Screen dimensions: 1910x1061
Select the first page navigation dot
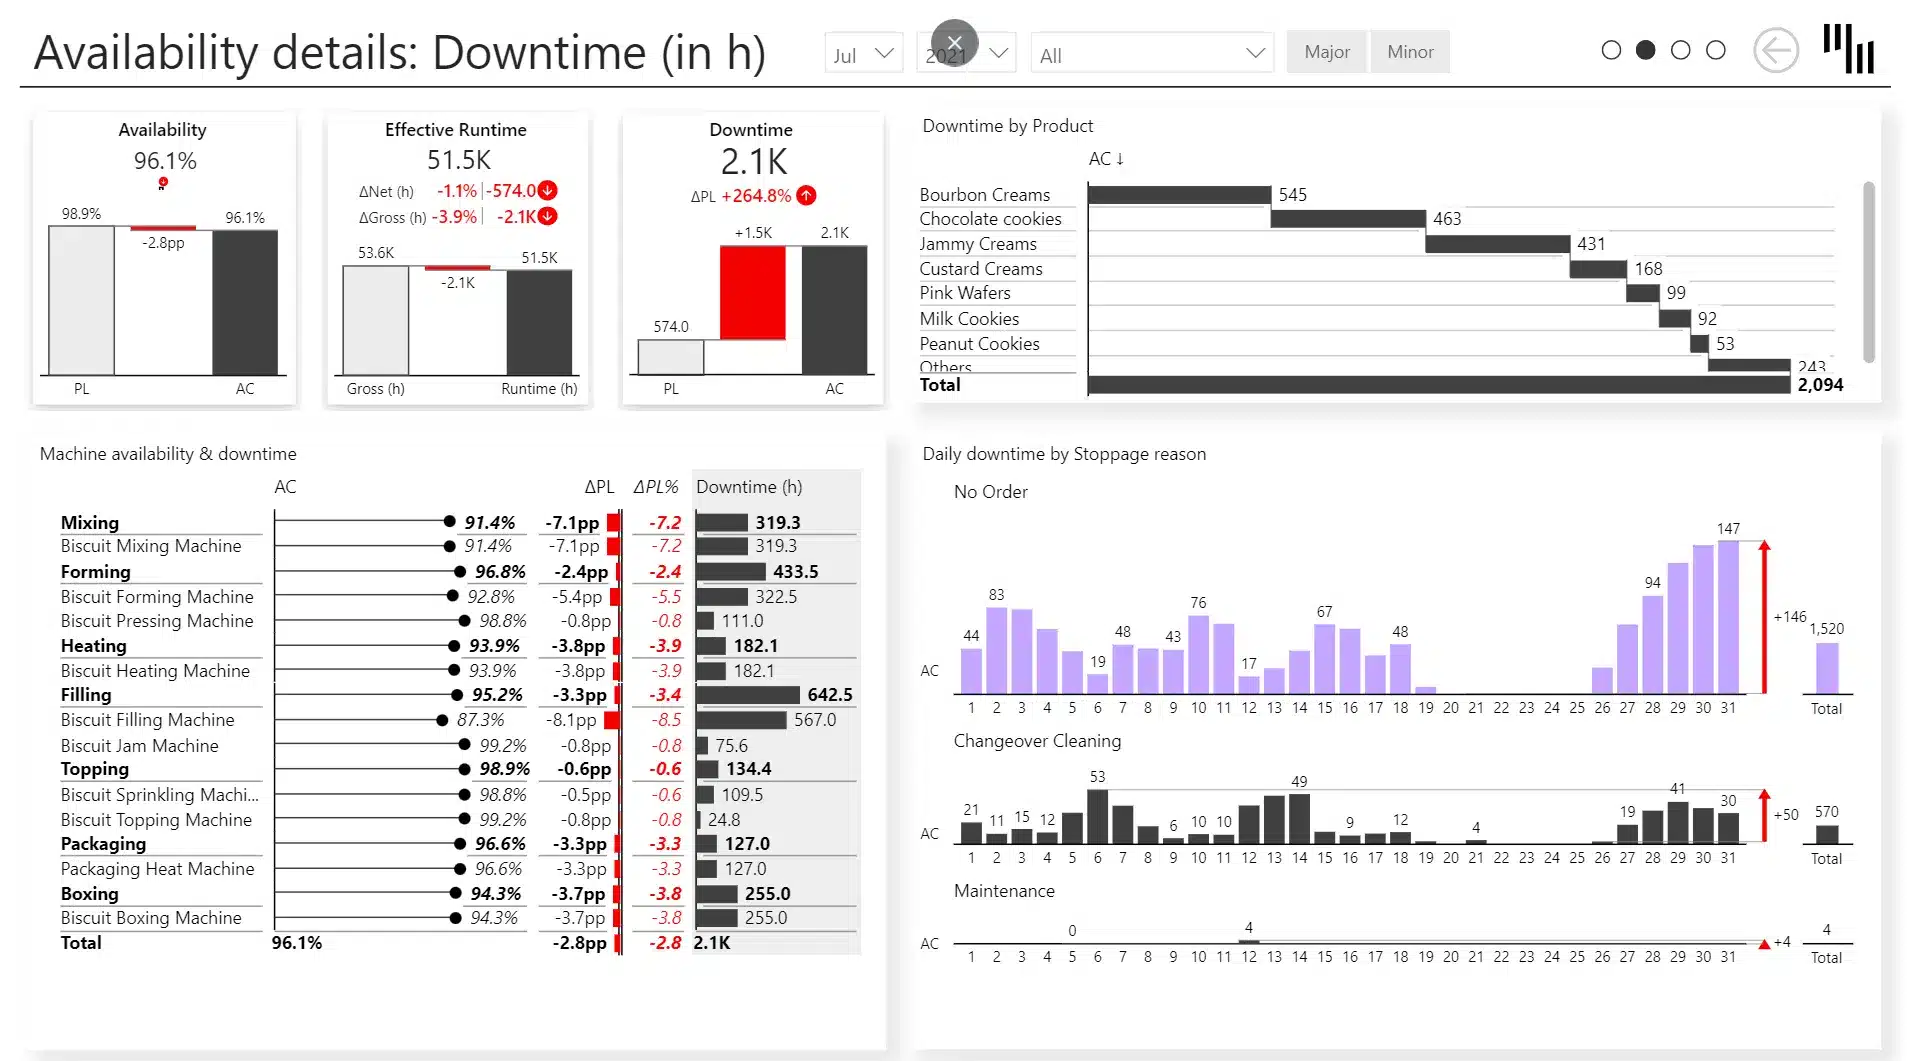click(x=1611, y=49)
